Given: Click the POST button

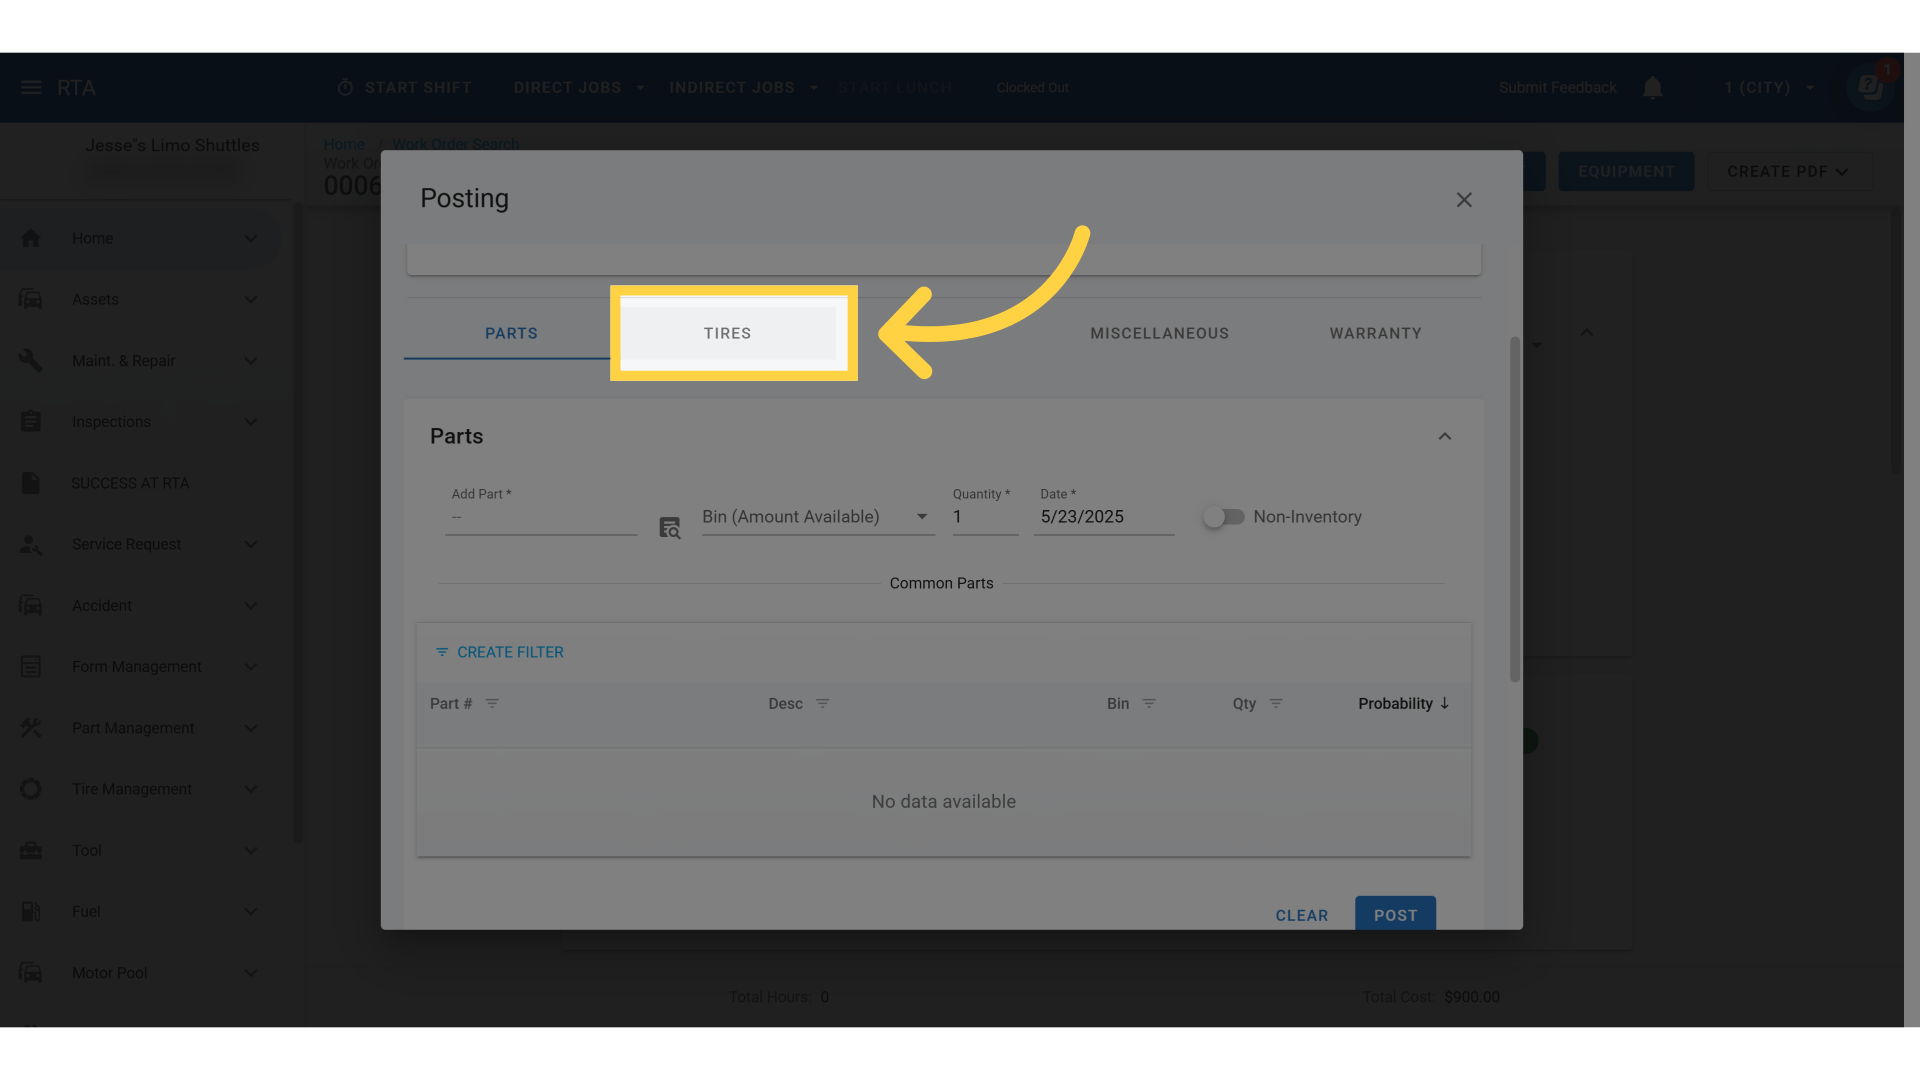Looking at the screenshot, I should (1395, 914).
